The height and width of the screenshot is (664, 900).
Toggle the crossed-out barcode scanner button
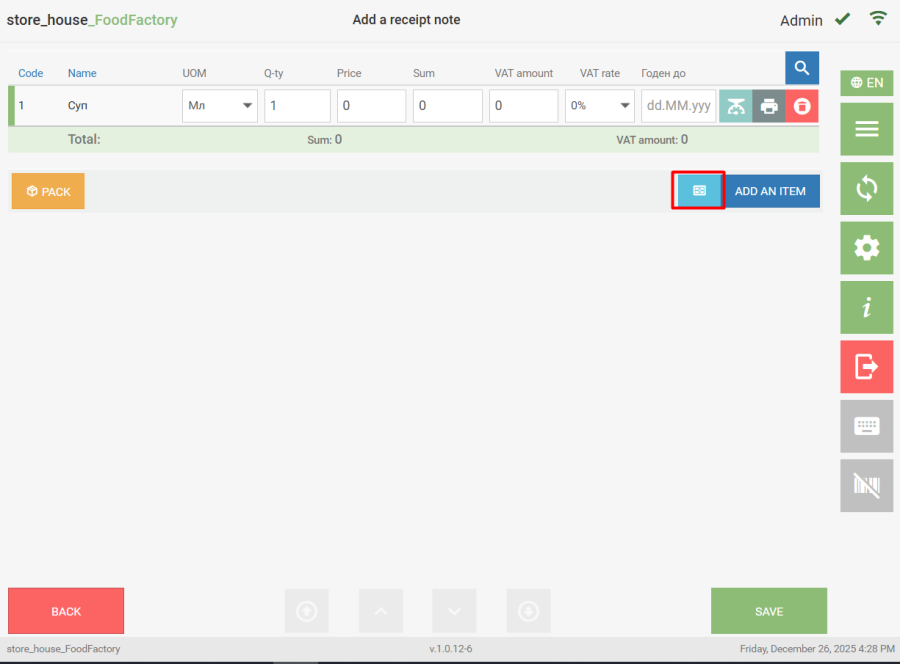click(866, 486)
